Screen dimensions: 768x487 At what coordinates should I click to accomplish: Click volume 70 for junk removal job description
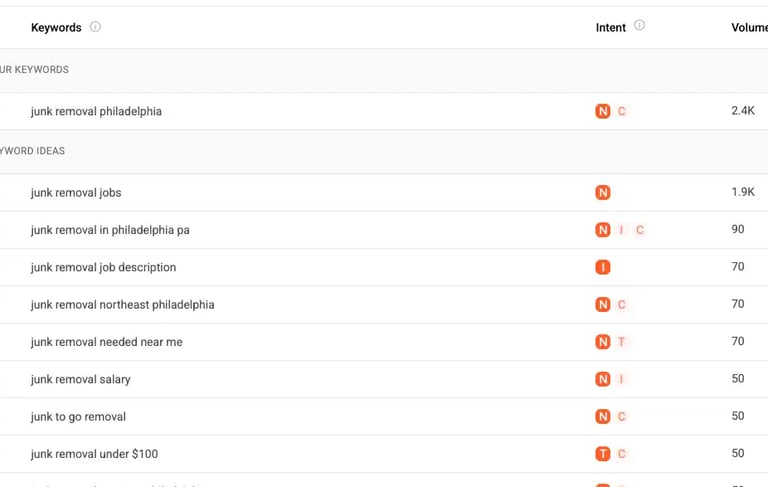(738, 267)
